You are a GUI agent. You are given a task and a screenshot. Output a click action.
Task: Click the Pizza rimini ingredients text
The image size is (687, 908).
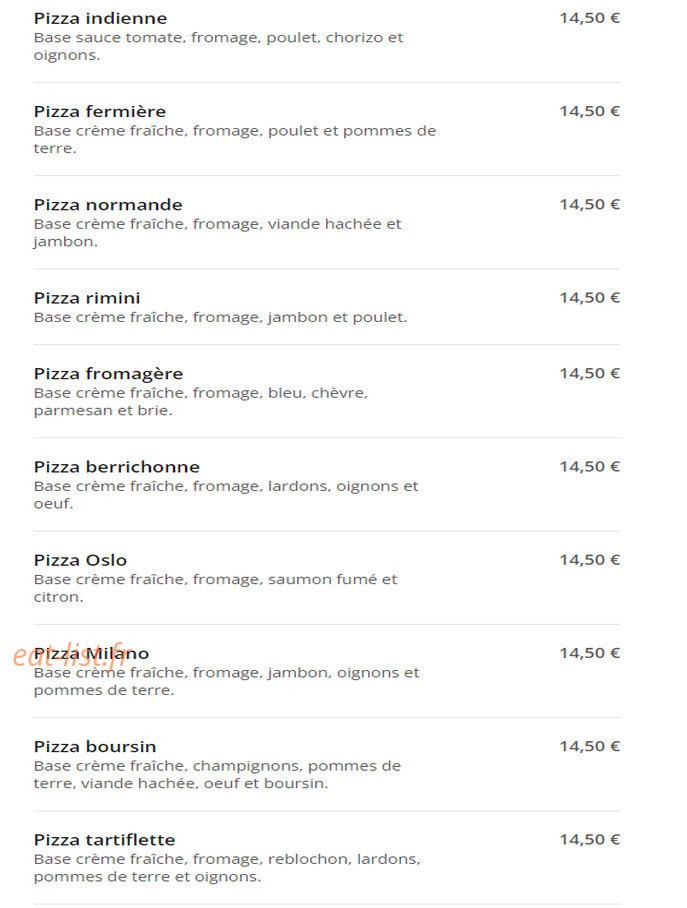pyautogui.click(x=220, y=317)
